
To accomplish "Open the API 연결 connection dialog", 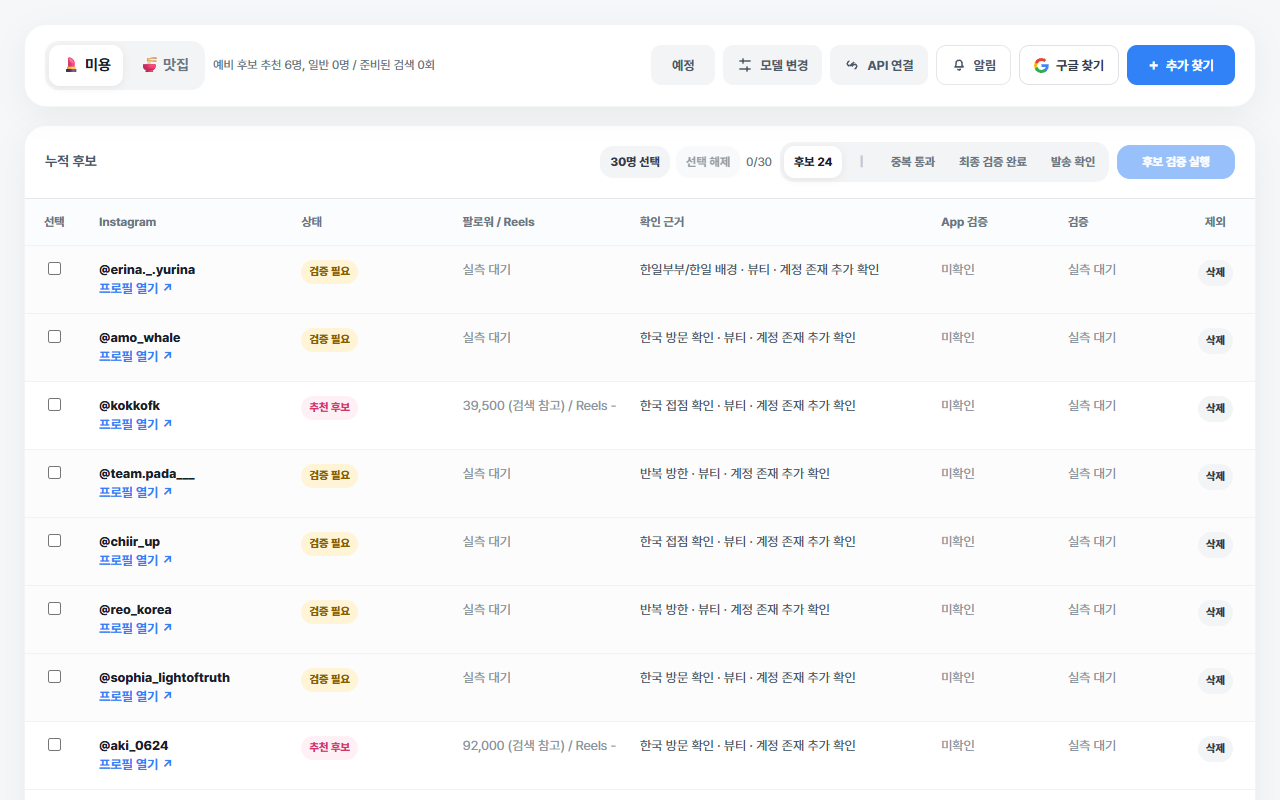I will [x=879, y=65].
